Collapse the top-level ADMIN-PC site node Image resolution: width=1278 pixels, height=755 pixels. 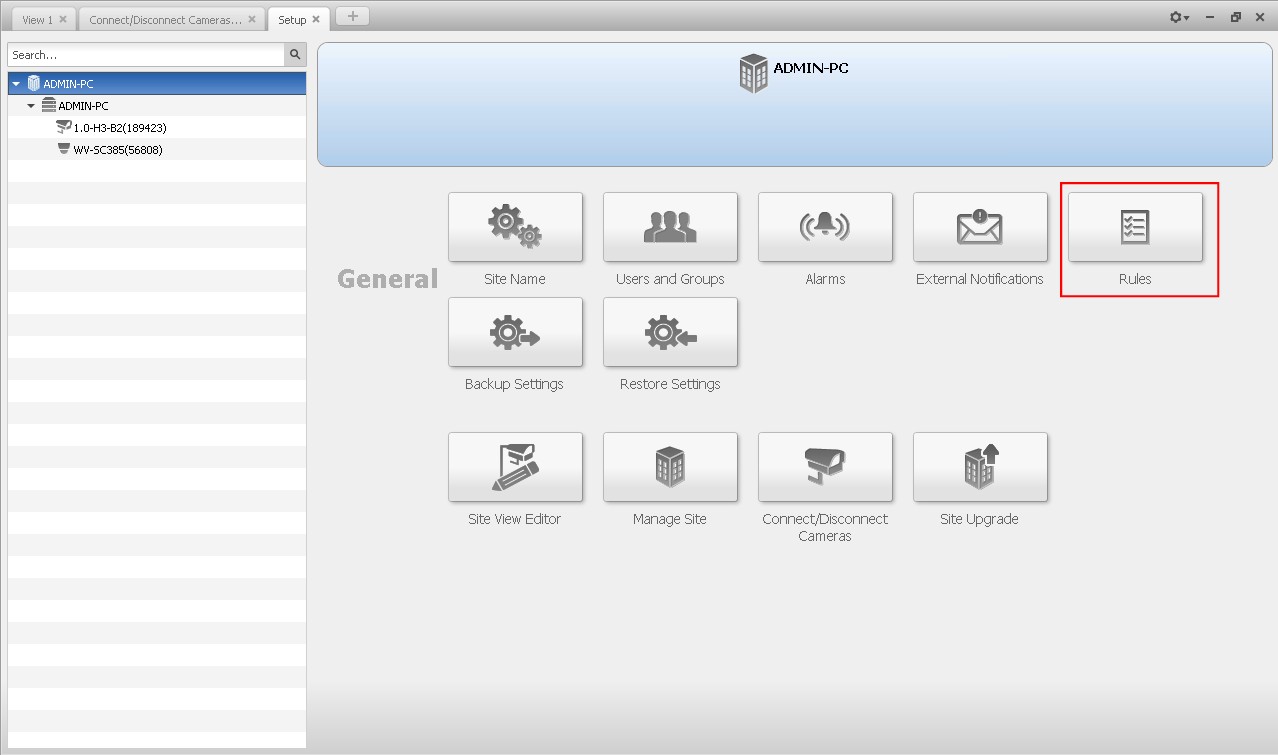(16, 84)
